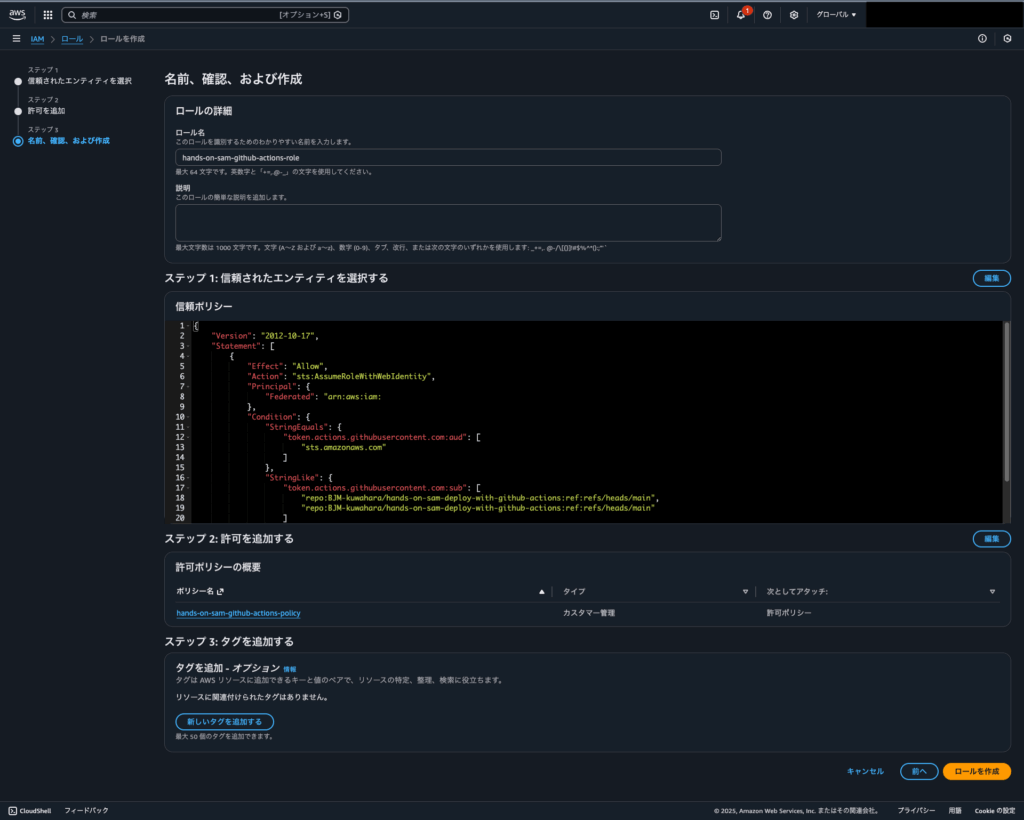Click the help question mark icon

pyautogui.click(x=767, y=15)
